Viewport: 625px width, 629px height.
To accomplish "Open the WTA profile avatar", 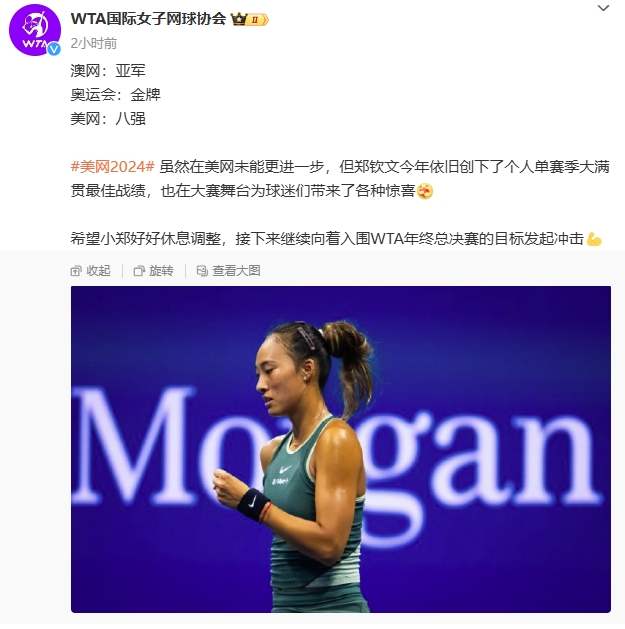I will click(34, 30).
